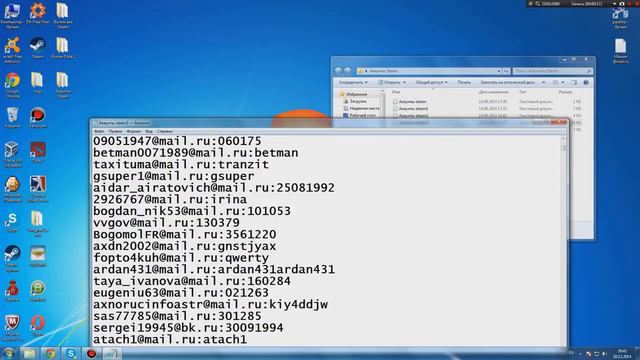Select Загрузки in the Explorer sidebar

(358, 101)
